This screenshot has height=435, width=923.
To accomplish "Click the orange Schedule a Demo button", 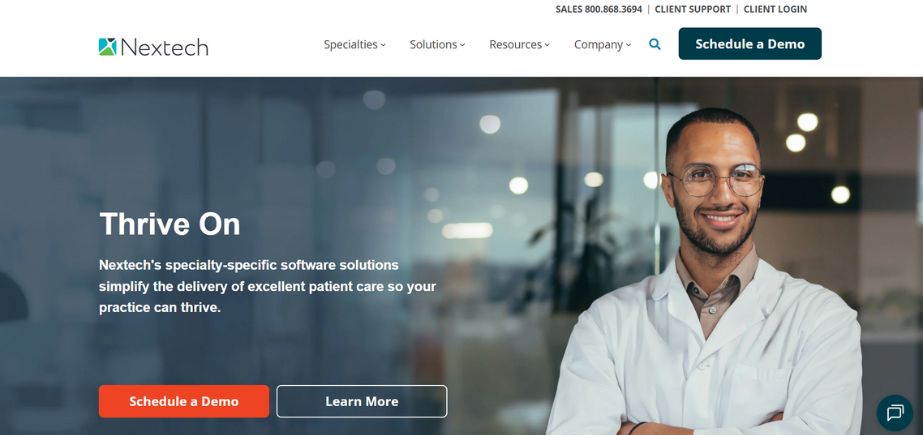I will tap(184, 401).
